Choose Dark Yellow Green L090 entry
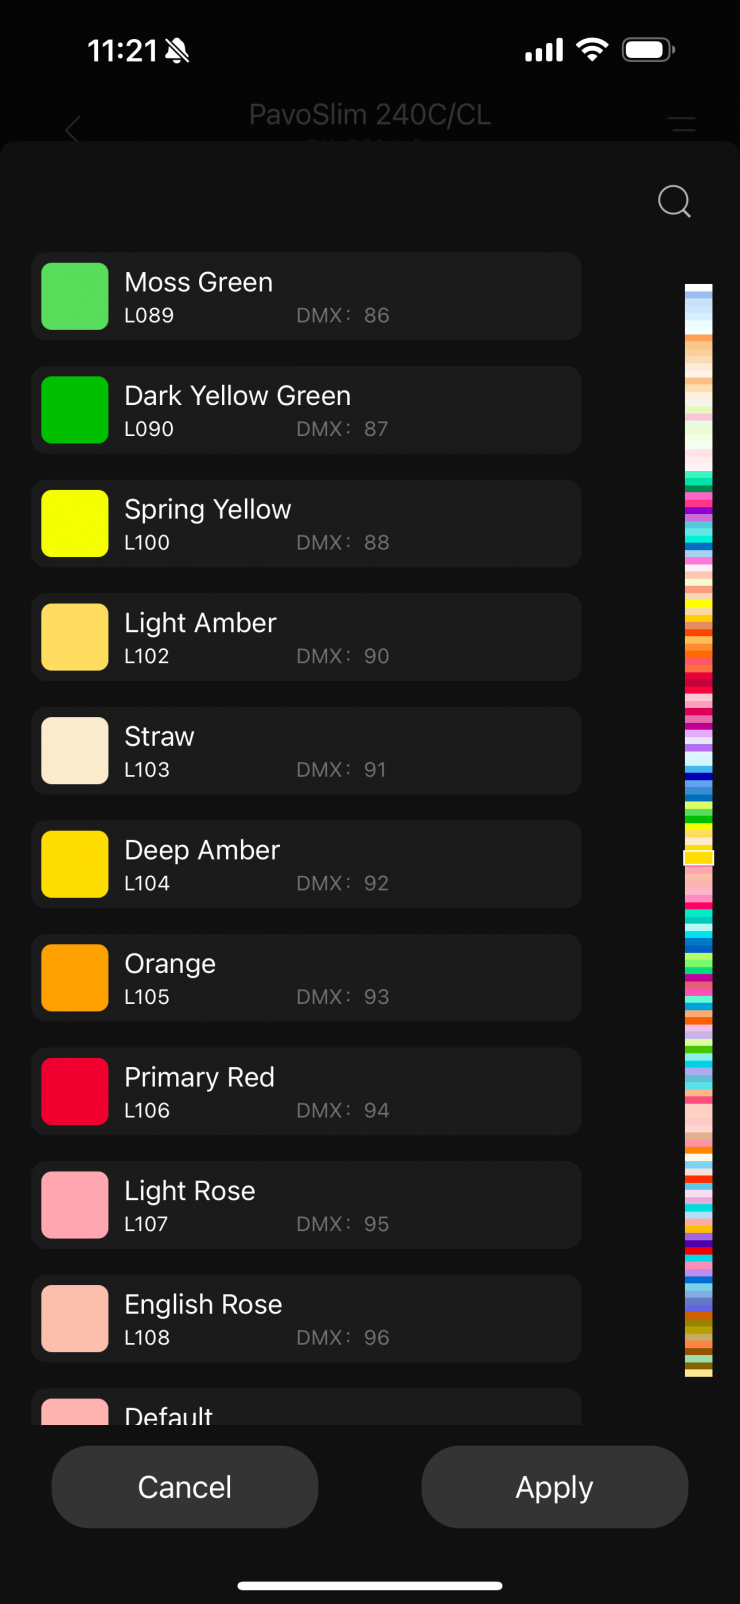This screenshot has width=740, height=1604. 306,410
